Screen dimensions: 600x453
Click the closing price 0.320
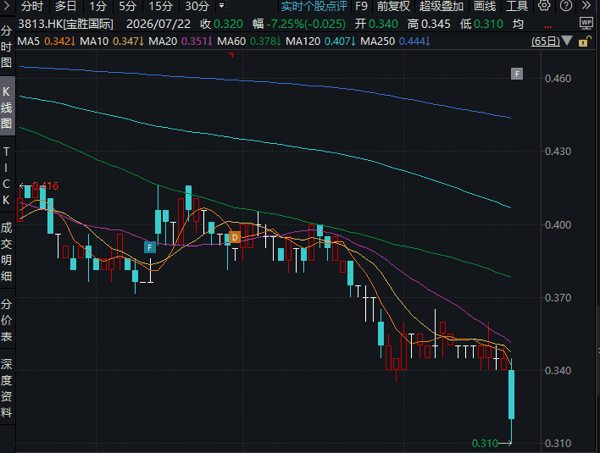click(228, 24)
